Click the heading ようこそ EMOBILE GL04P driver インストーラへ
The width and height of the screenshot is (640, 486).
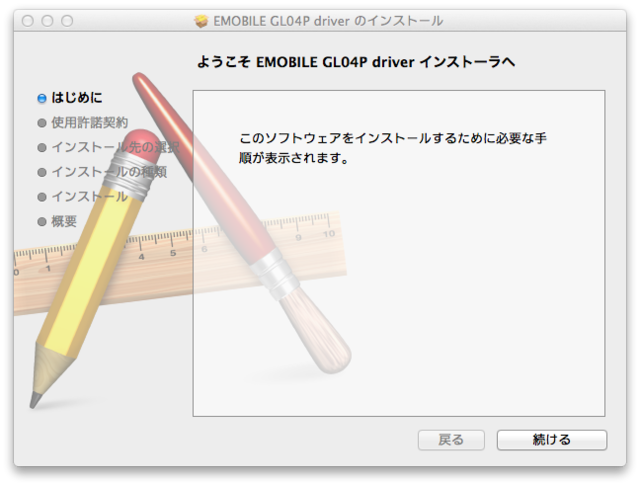pyautogui.click(x=356, y=62)
